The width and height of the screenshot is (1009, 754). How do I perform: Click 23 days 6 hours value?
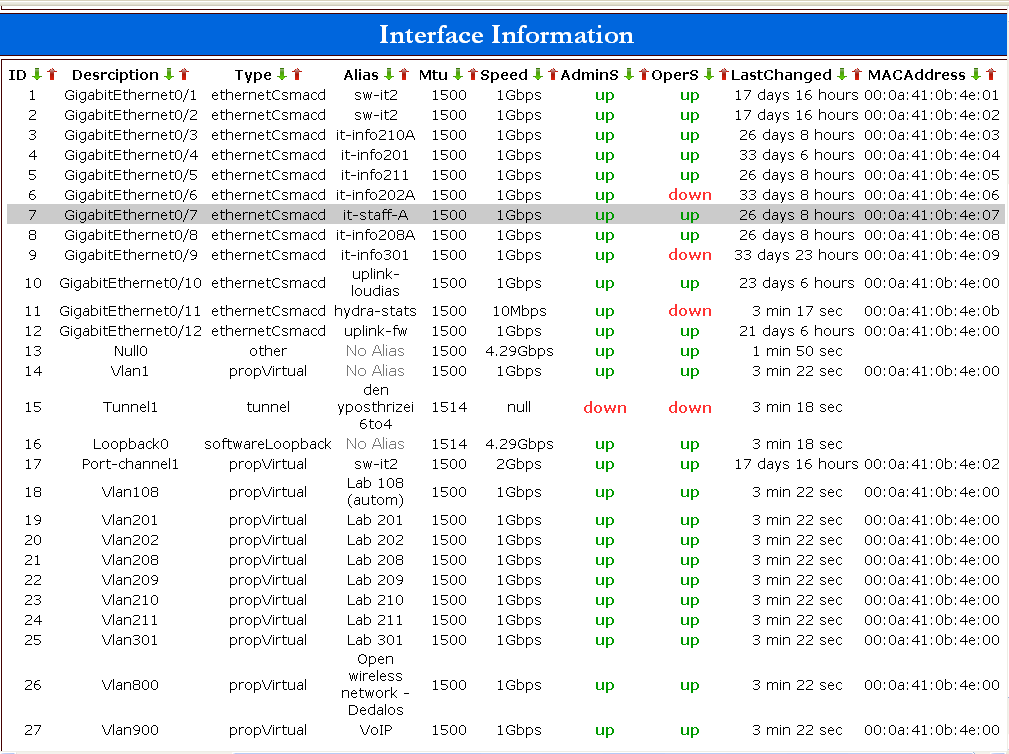[797, 282]
